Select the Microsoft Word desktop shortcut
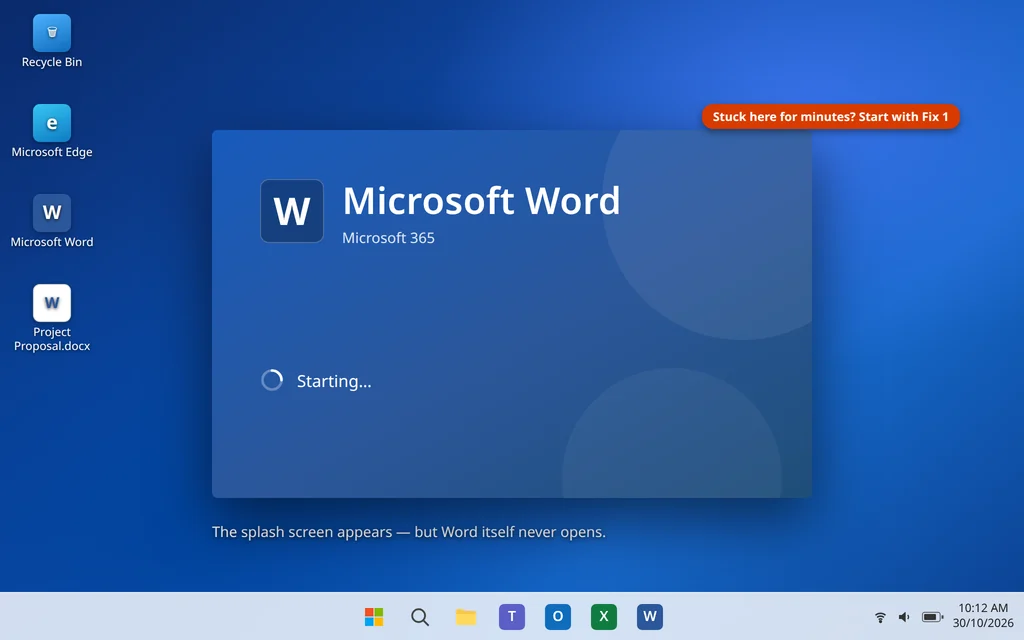This screenshot has height=640, width=1024. coord(52,212)
